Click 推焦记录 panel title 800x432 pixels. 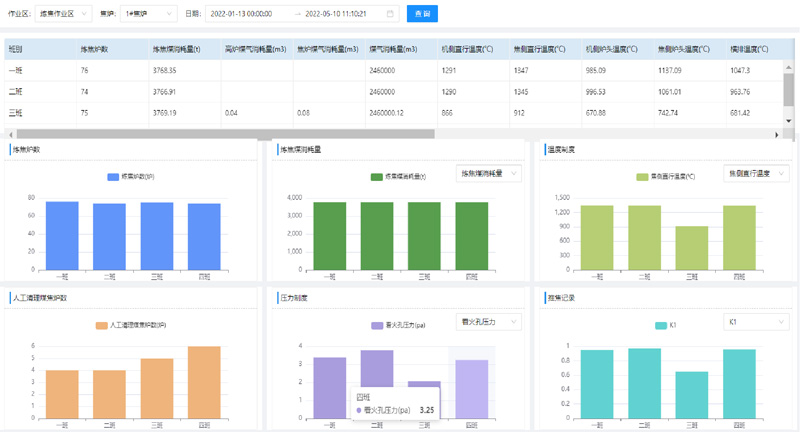[x=561, y=298]
